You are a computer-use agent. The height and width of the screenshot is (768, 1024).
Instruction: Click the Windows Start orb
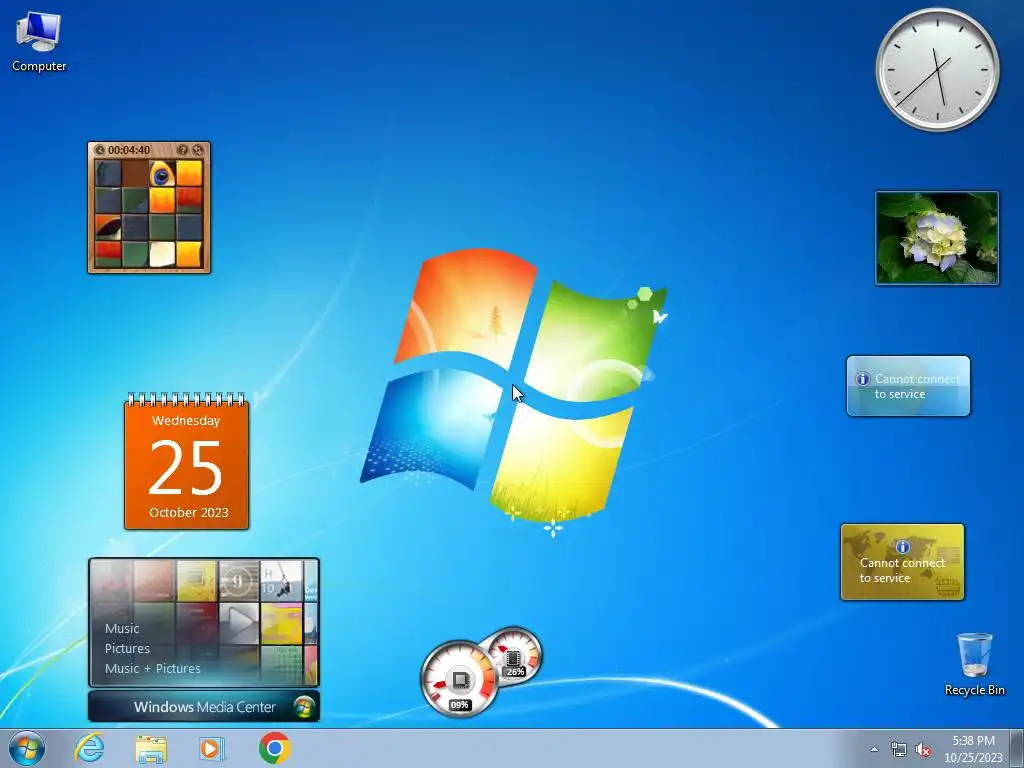(x=27, y=748)
